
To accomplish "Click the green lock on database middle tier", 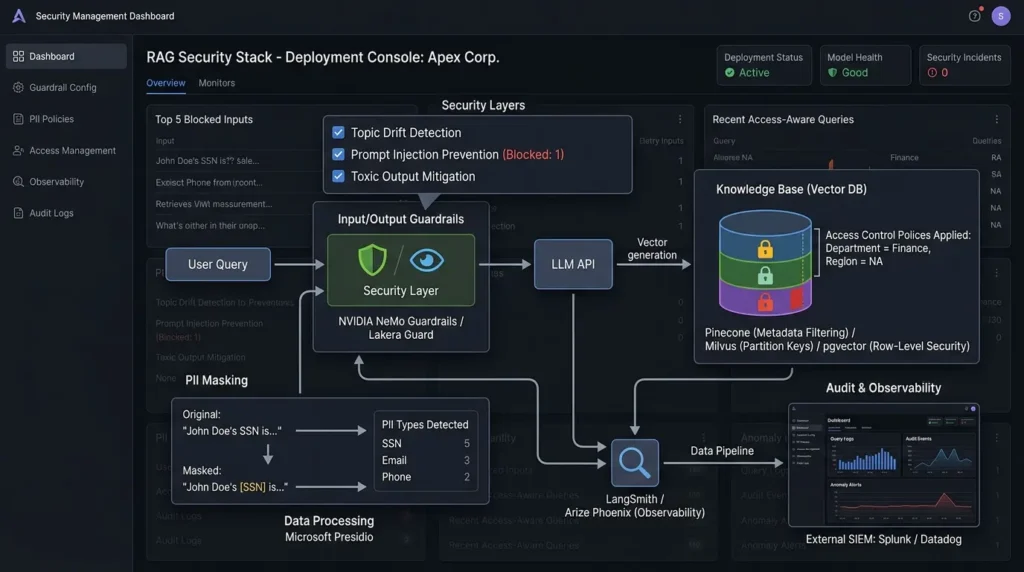I will [765, 276].
